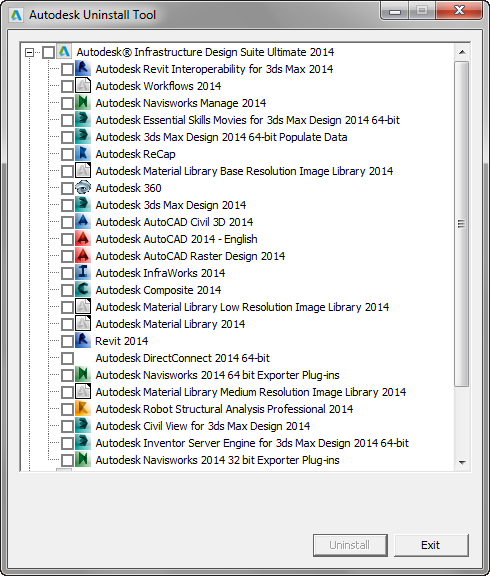Click the Civil View for 3ds Max icon
The width and height of the screenshot is (490, 576).
pos(83,425)
